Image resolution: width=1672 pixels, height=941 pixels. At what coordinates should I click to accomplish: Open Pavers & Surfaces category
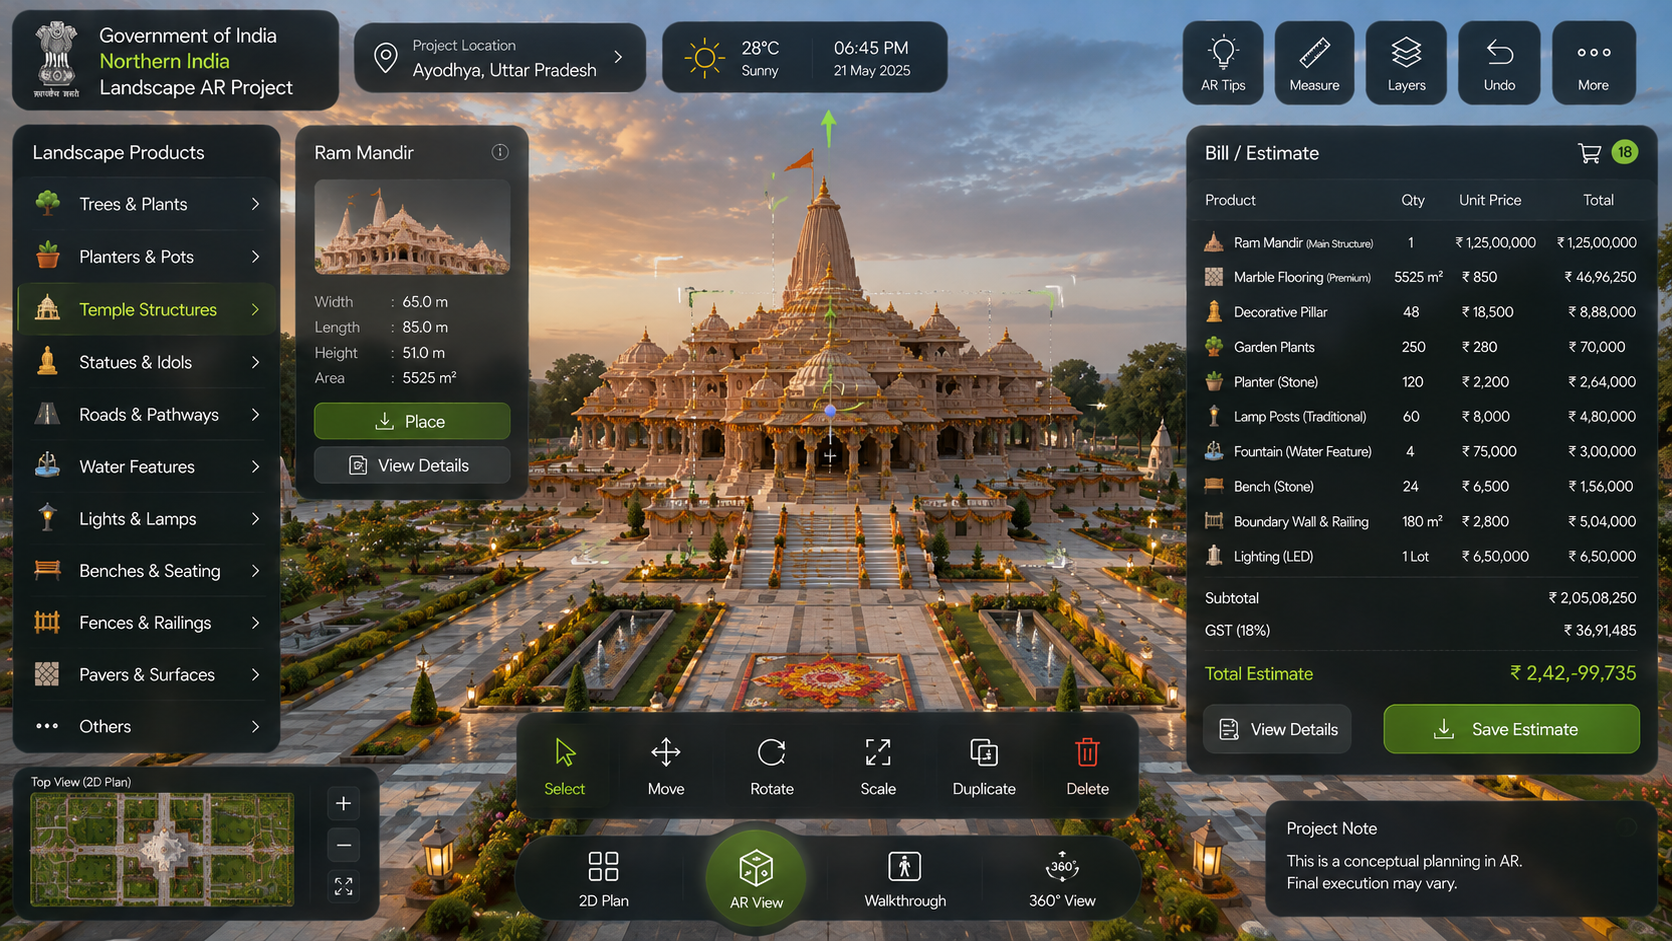click(x=146, y=674)
